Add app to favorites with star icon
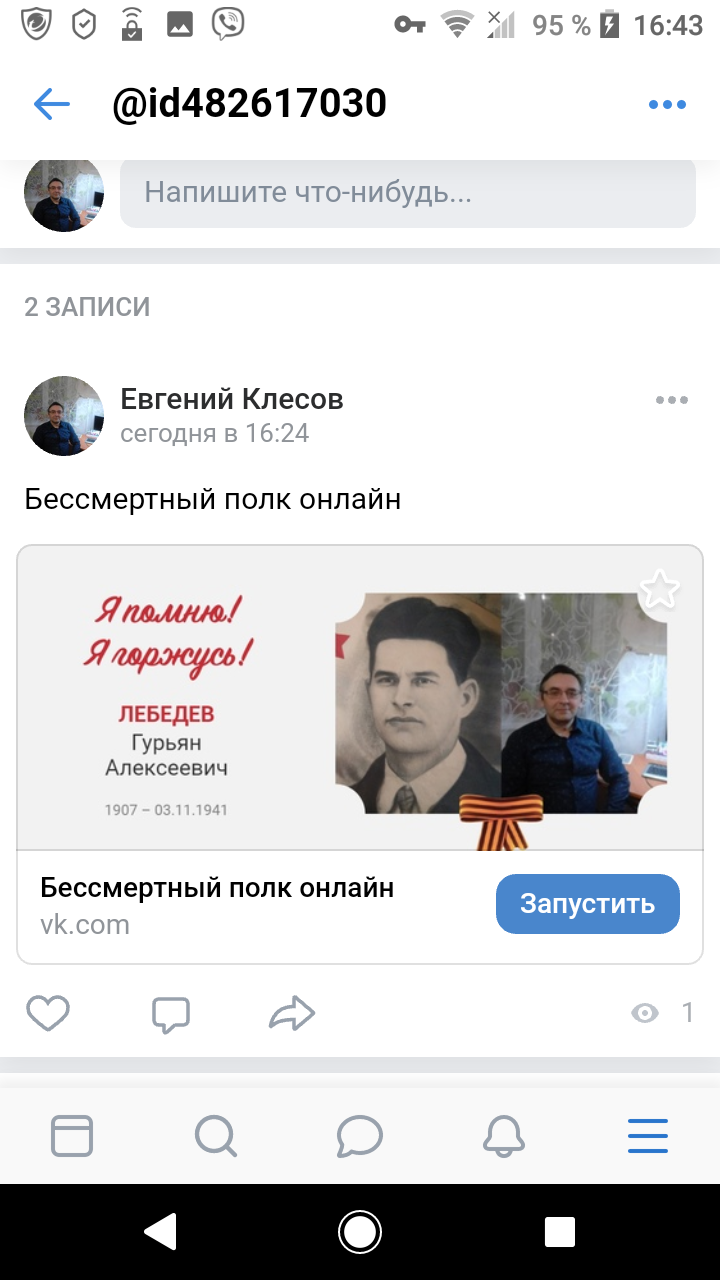This screenshot has width=720, height=1280. click(x=659, y=589)
